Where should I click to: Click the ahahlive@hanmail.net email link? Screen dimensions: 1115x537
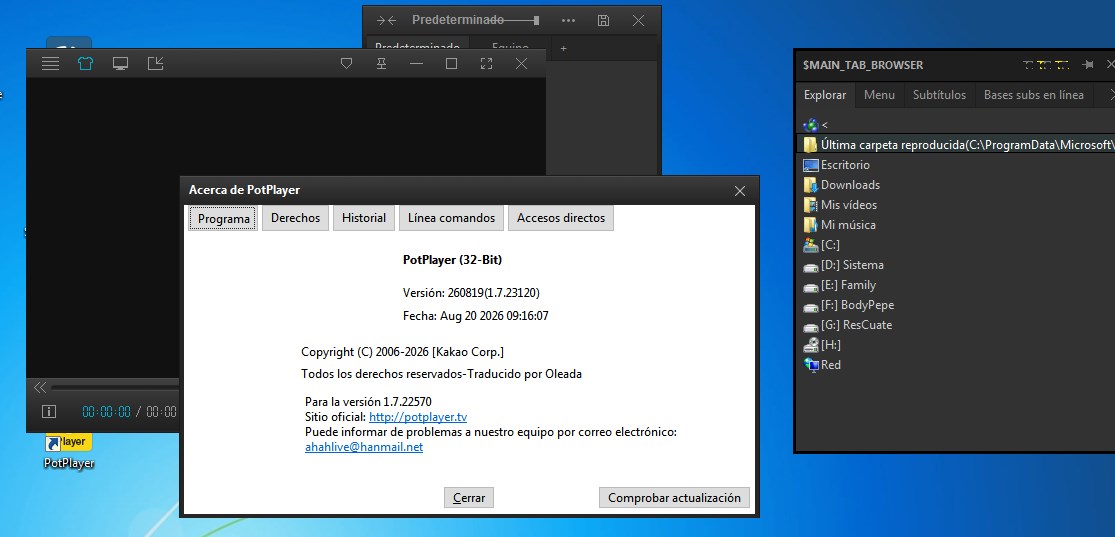pos(364,447)
